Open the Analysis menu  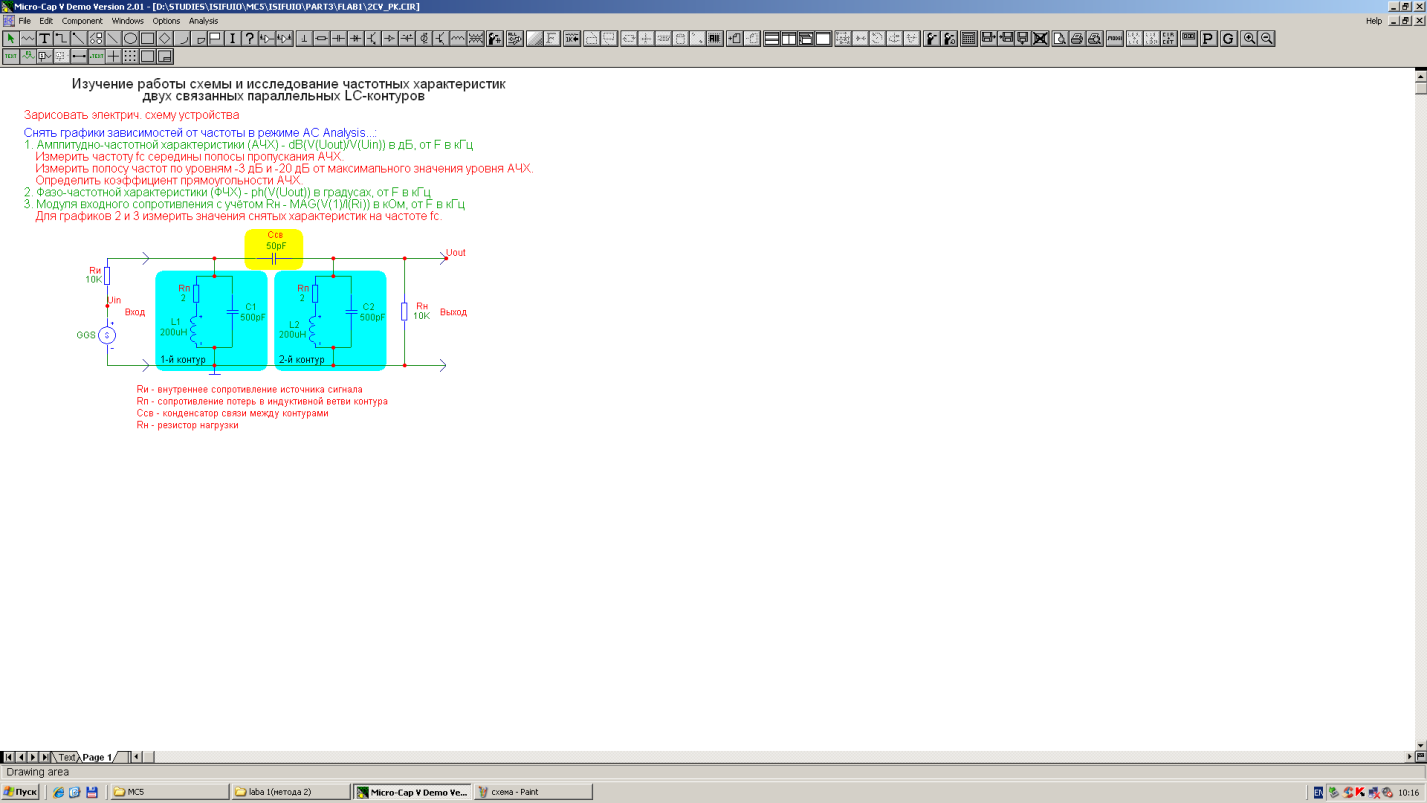[x=203, y=21]
